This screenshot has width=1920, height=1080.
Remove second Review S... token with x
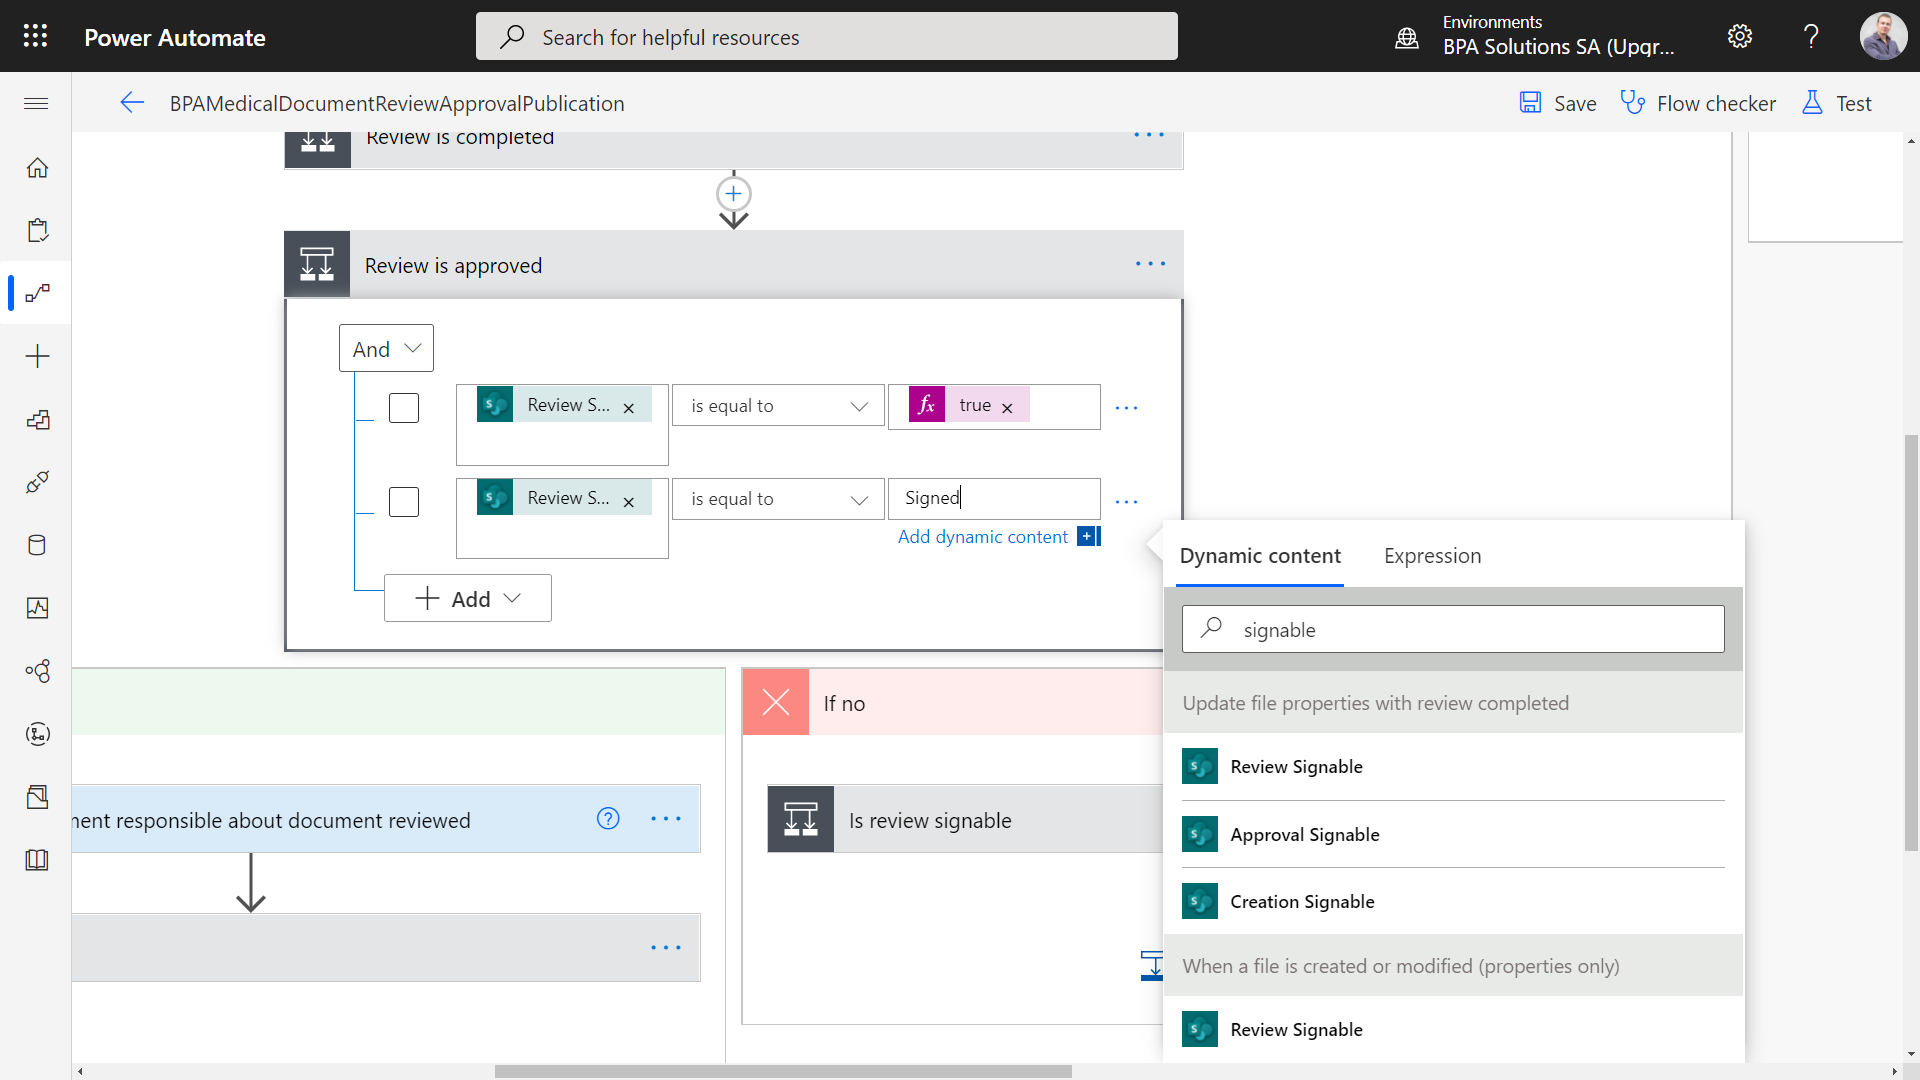coord(629,502)
